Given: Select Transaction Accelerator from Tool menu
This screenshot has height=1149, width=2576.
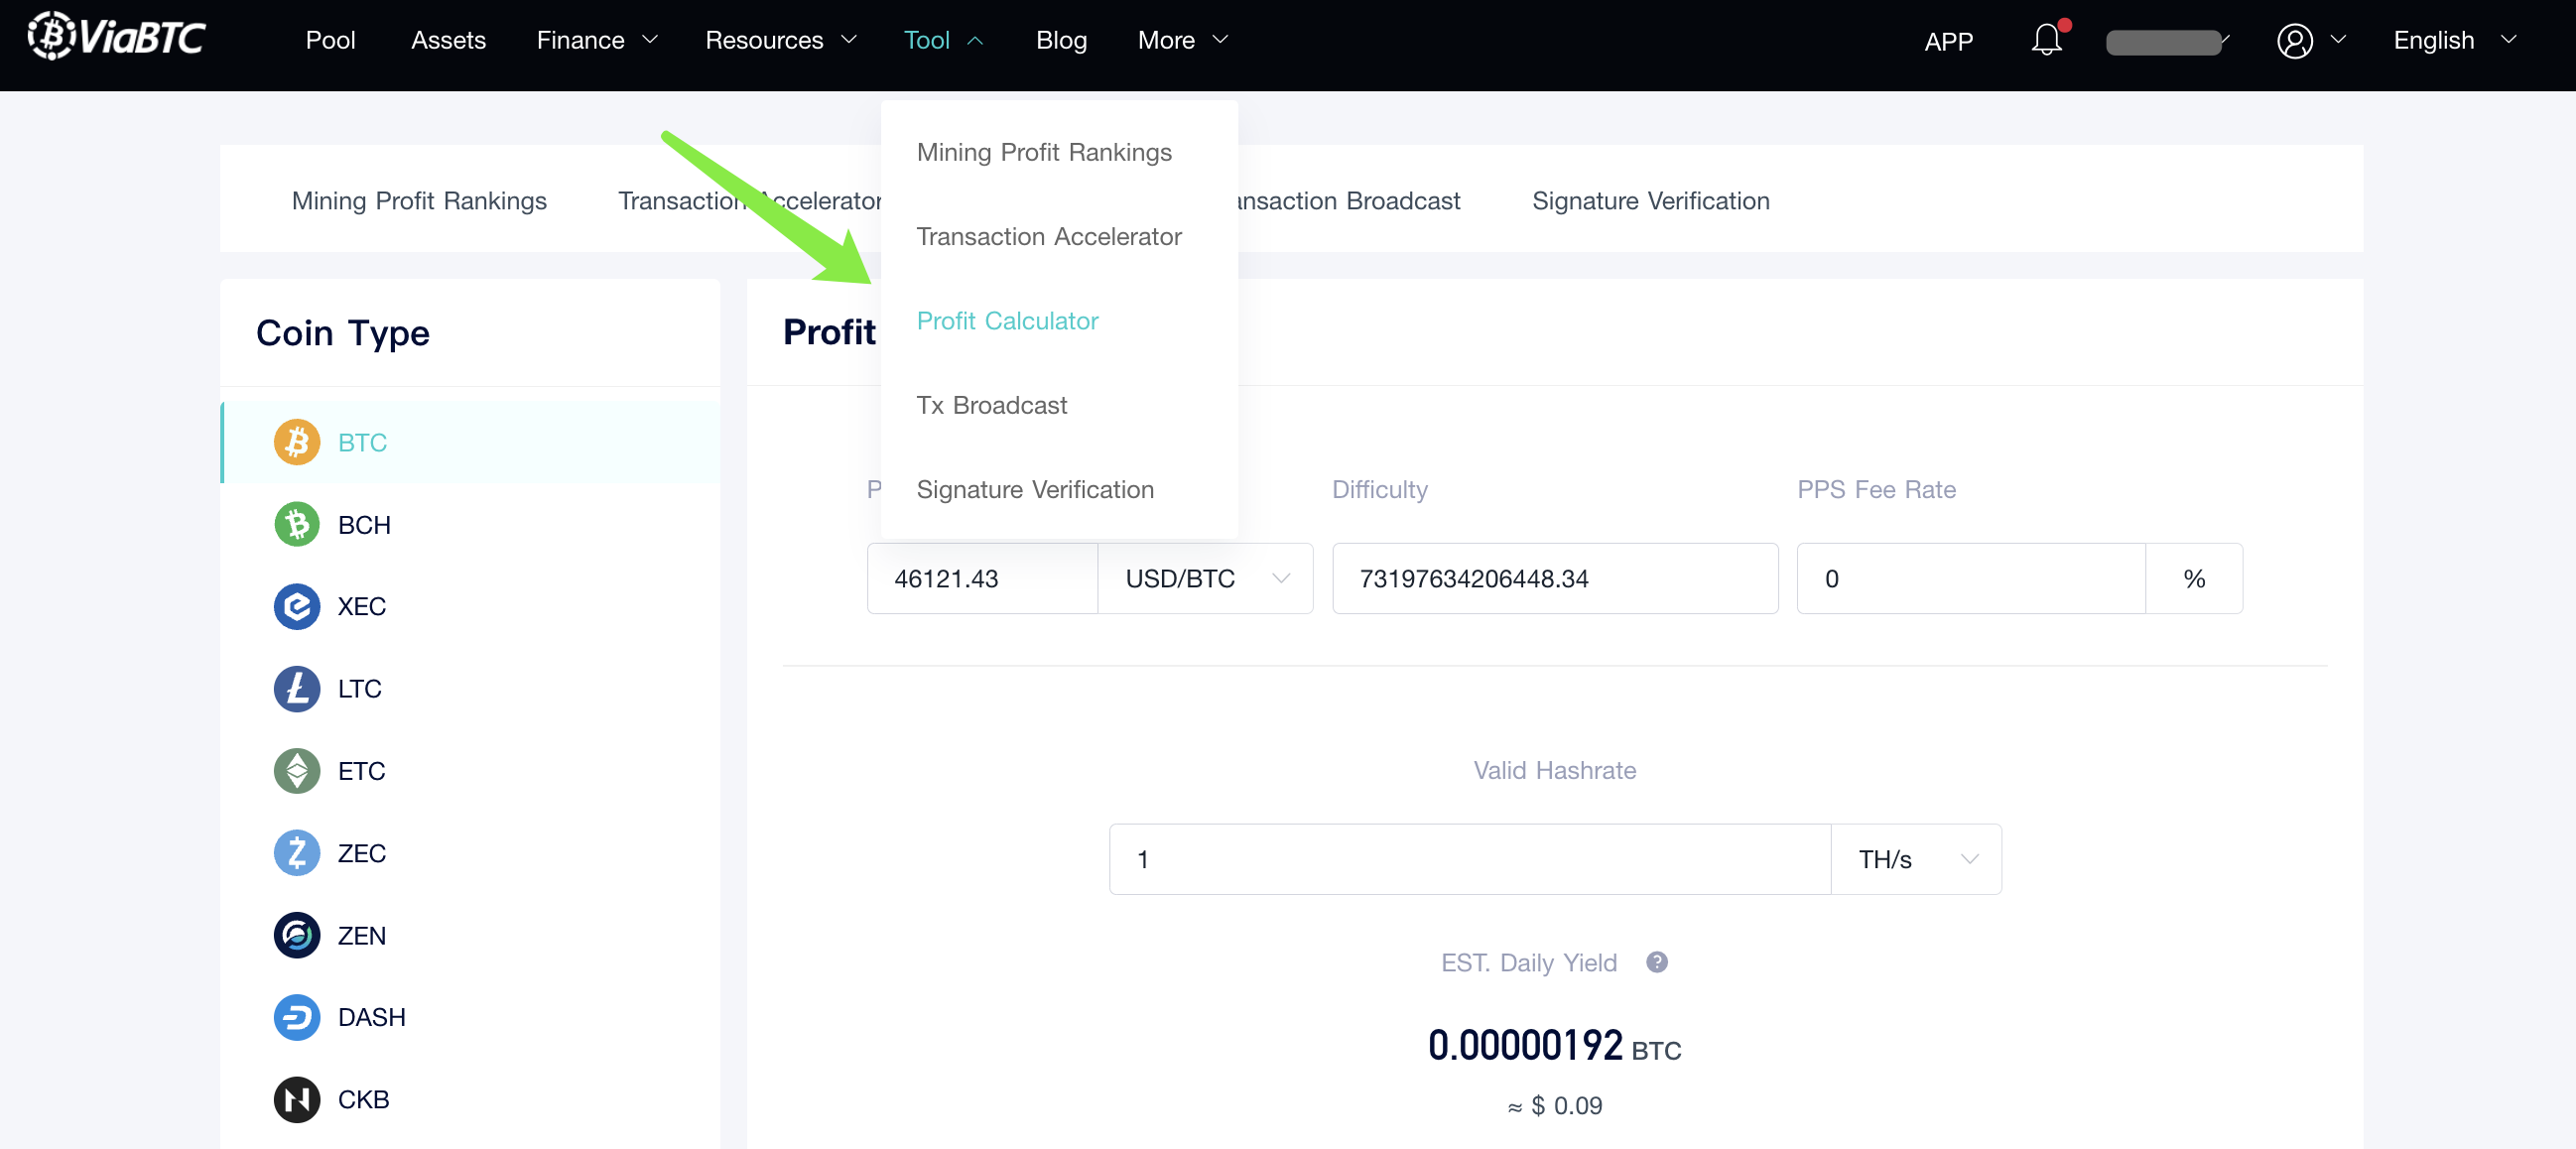Looking at the screenshot, I should coord(1048,235).
